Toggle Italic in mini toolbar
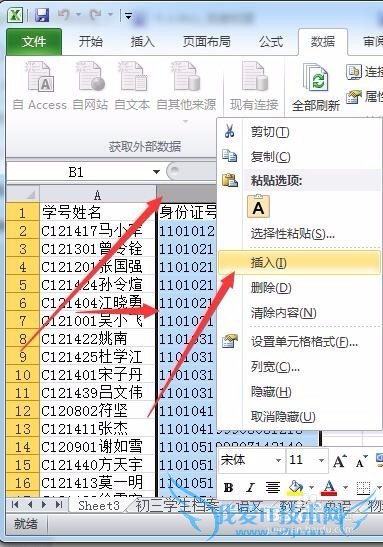The image size is (383, 547). click(x=250, y=487)
